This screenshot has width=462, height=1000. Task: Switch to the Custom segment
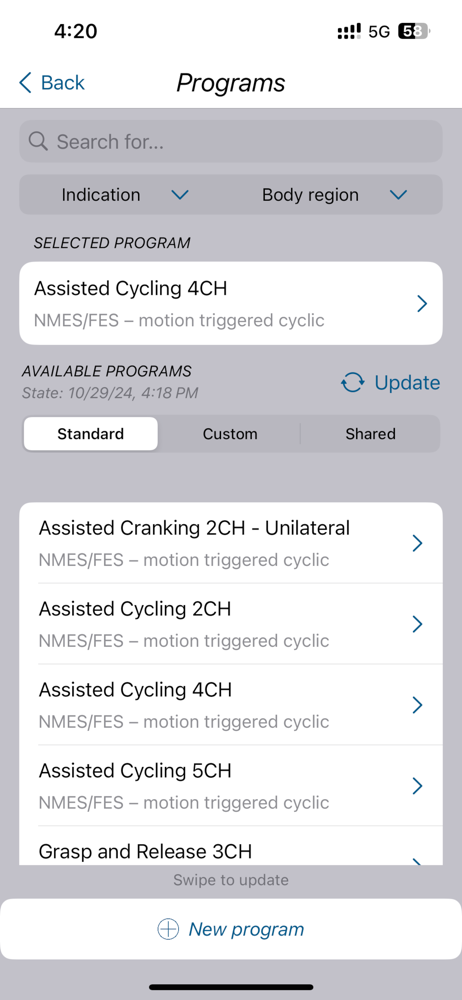pyautogui.click(x=230, y=434)
